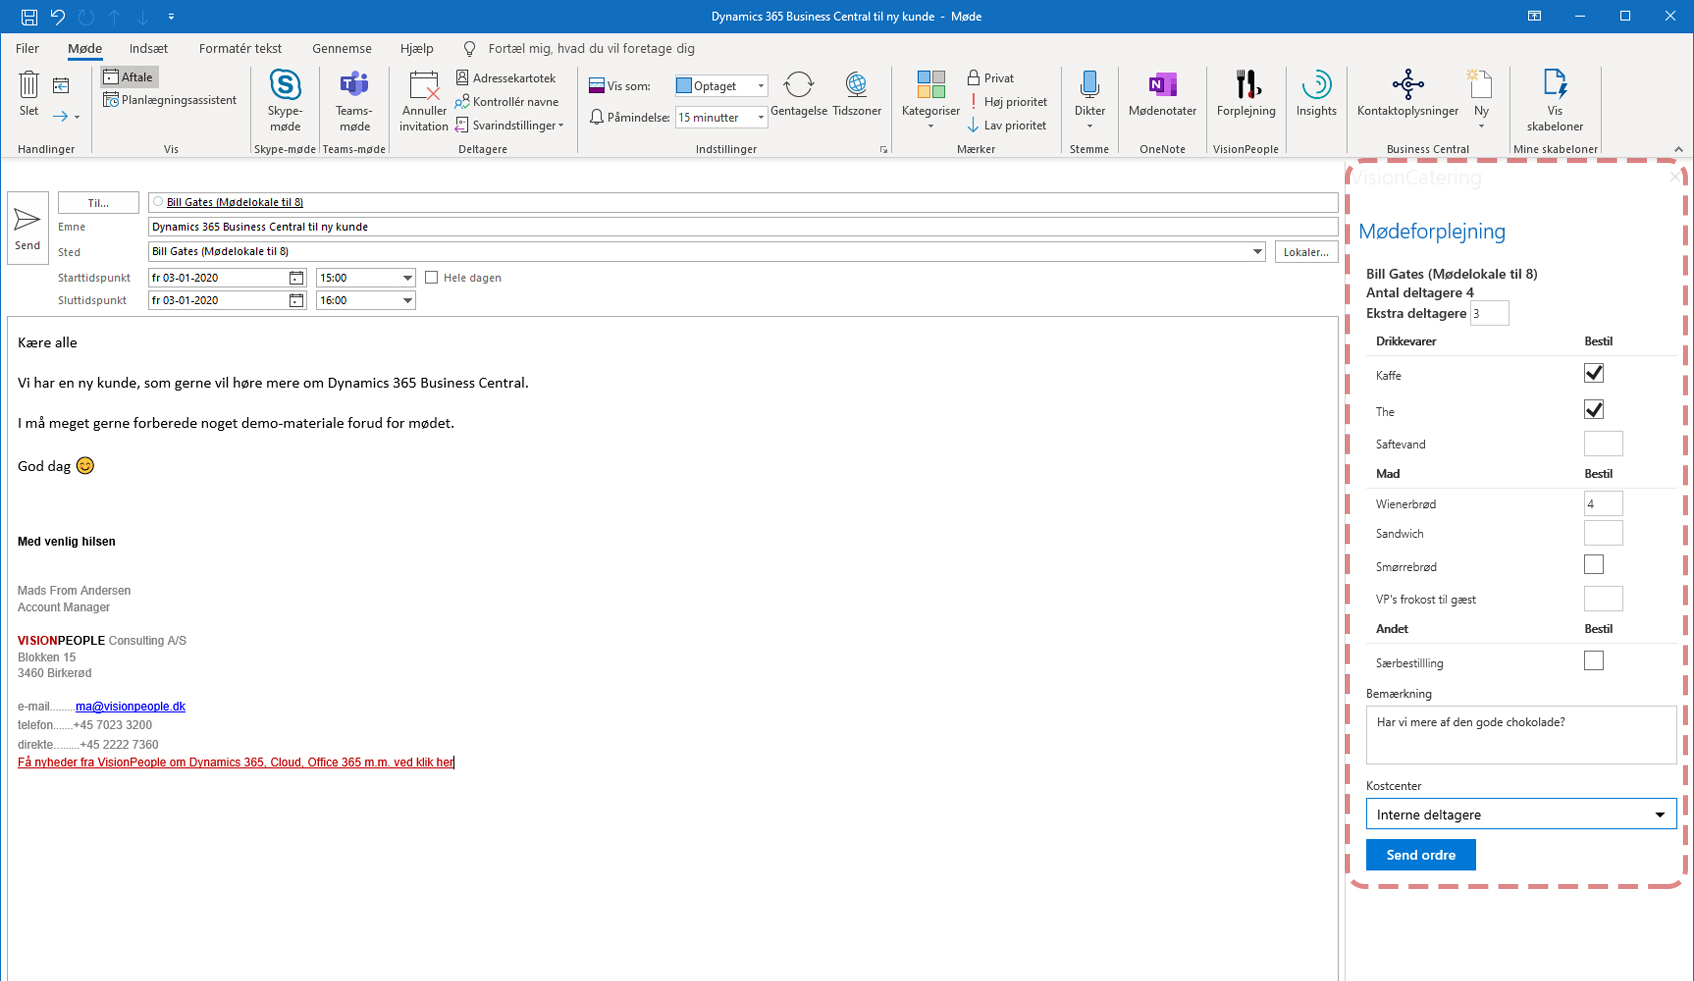Click the Save icon in the title bar
This screenshot has height=981, width=1694.
pos(29,16)
